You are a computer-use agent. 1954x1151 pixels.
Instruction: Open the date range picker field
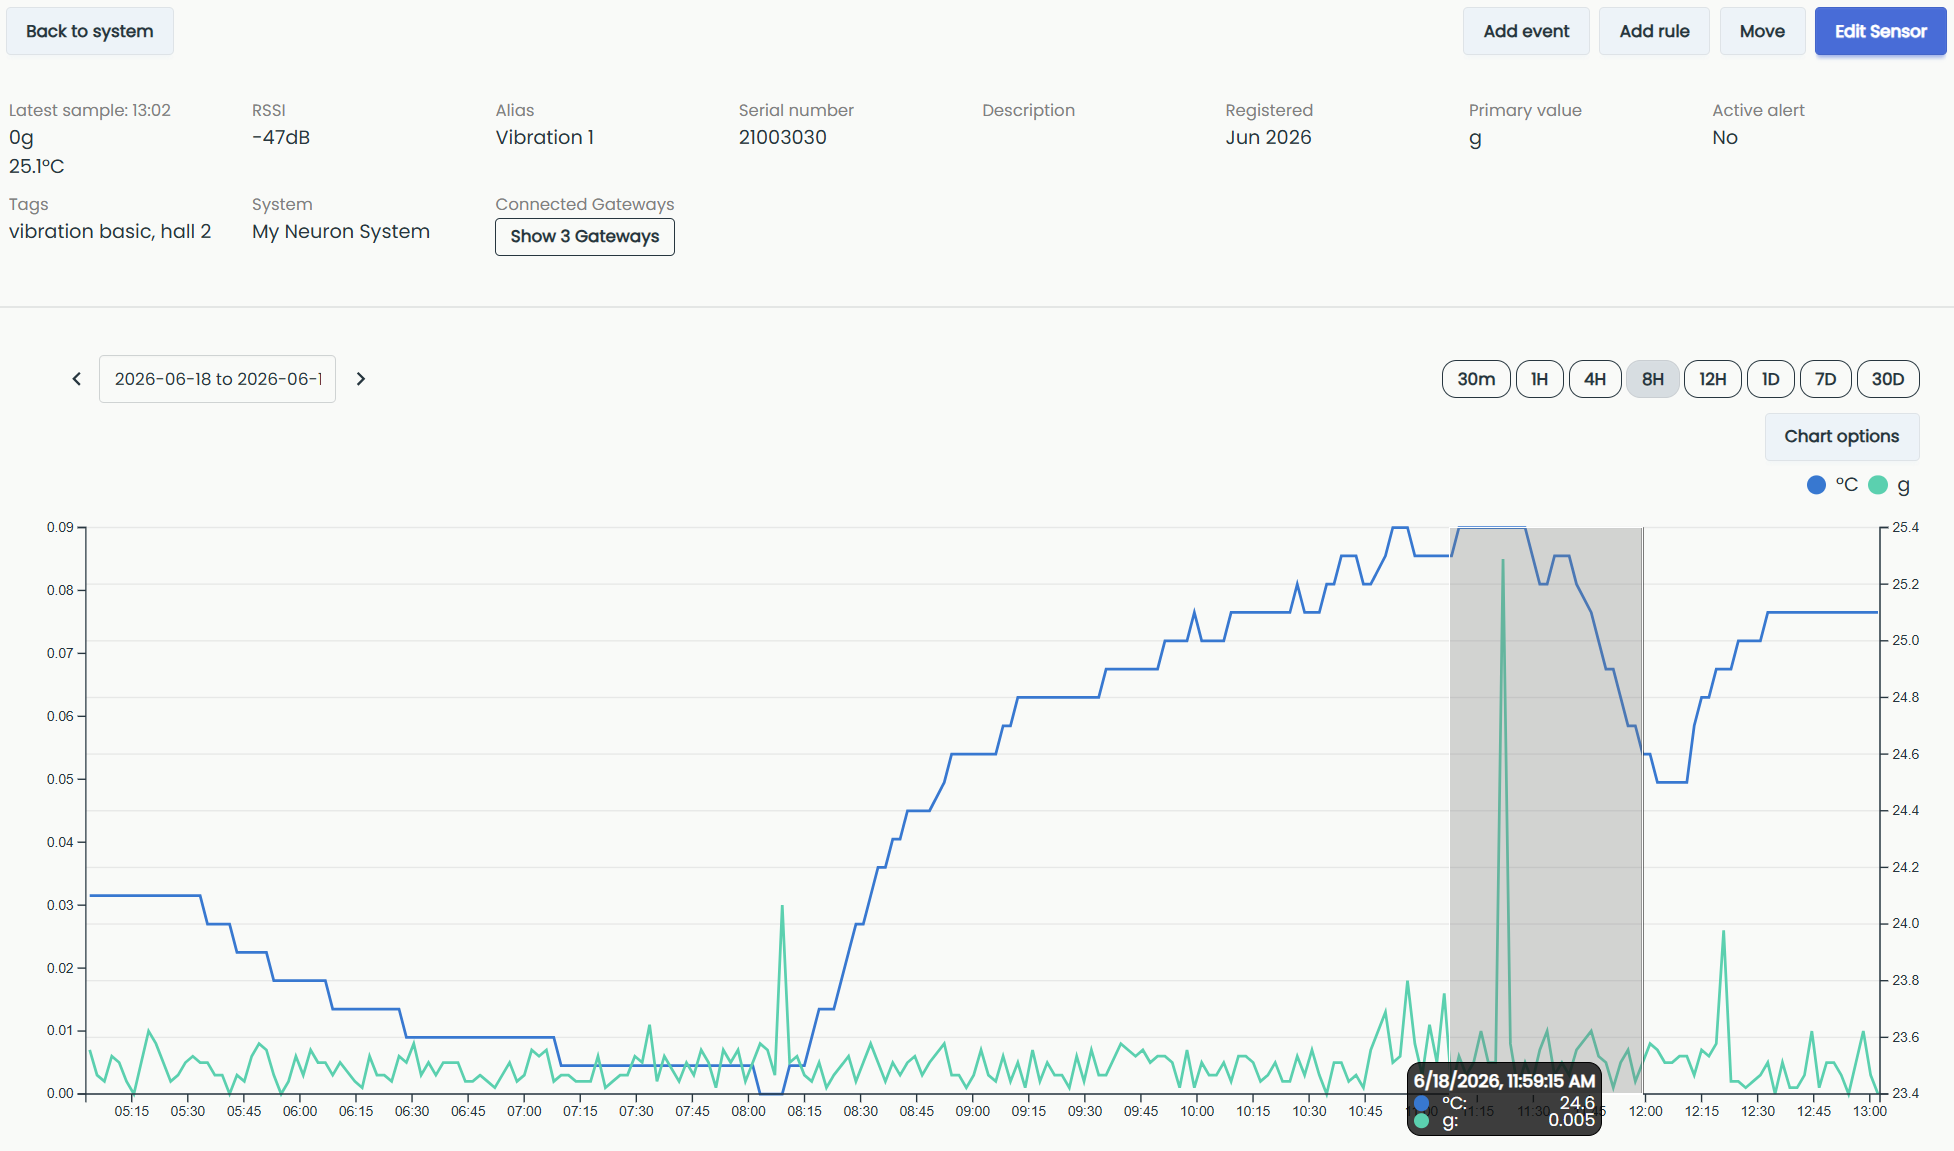[217, 379]
